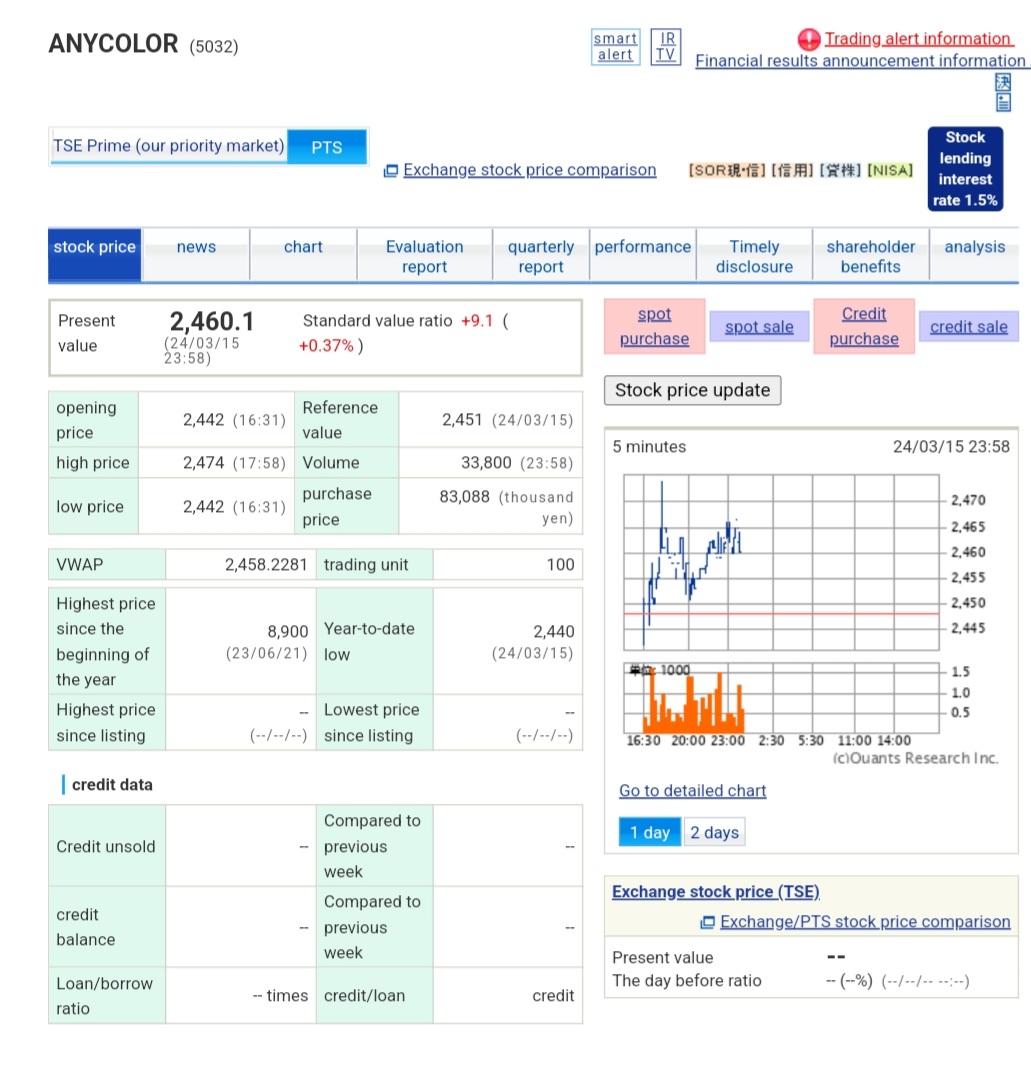Open the IR TV icon
The image size is (1031, 1077).
[666, 47]
